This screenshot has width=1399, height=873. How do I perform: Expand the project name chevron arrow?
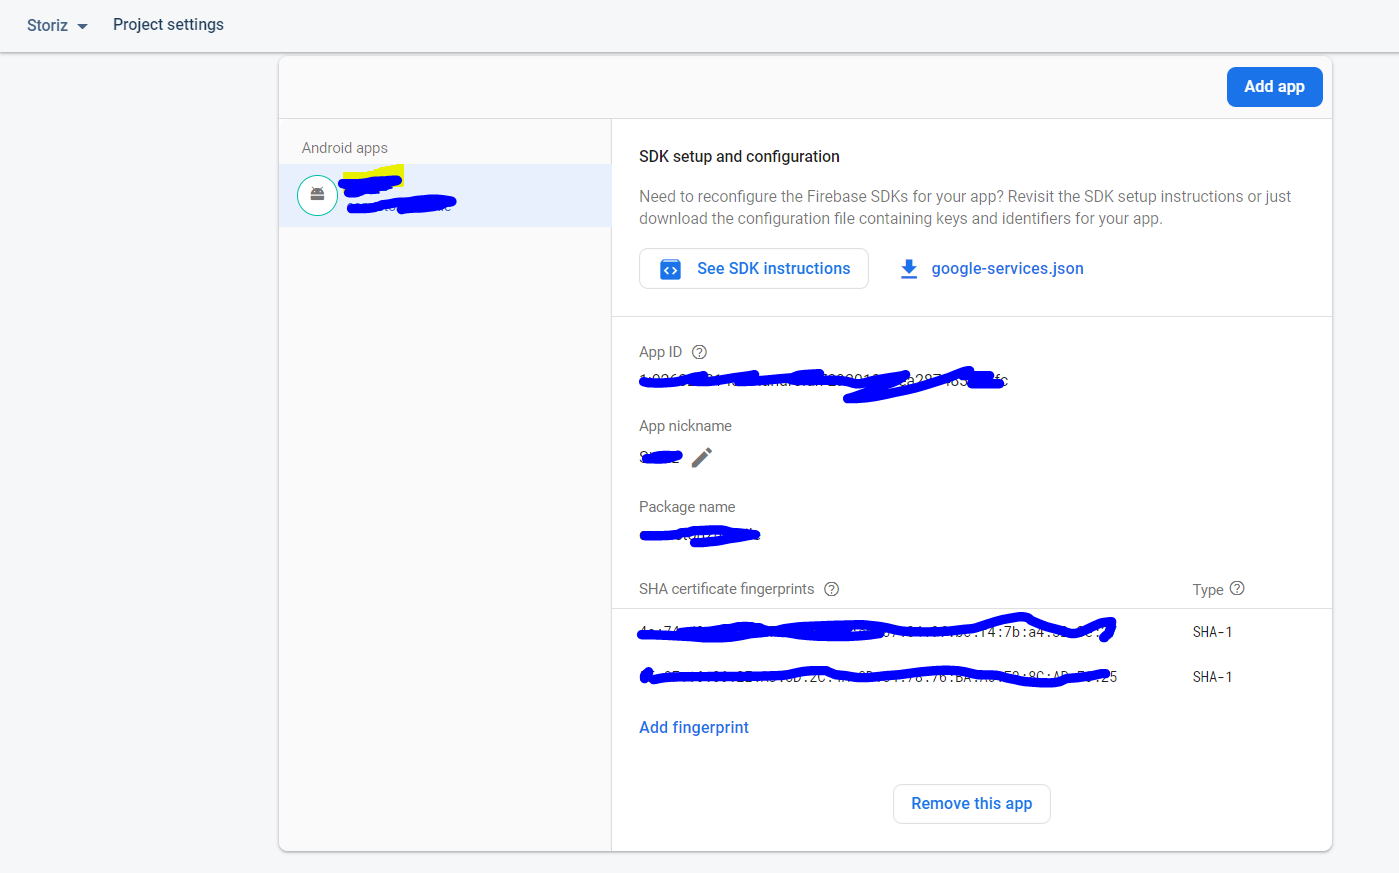click(x=84, y=26)
